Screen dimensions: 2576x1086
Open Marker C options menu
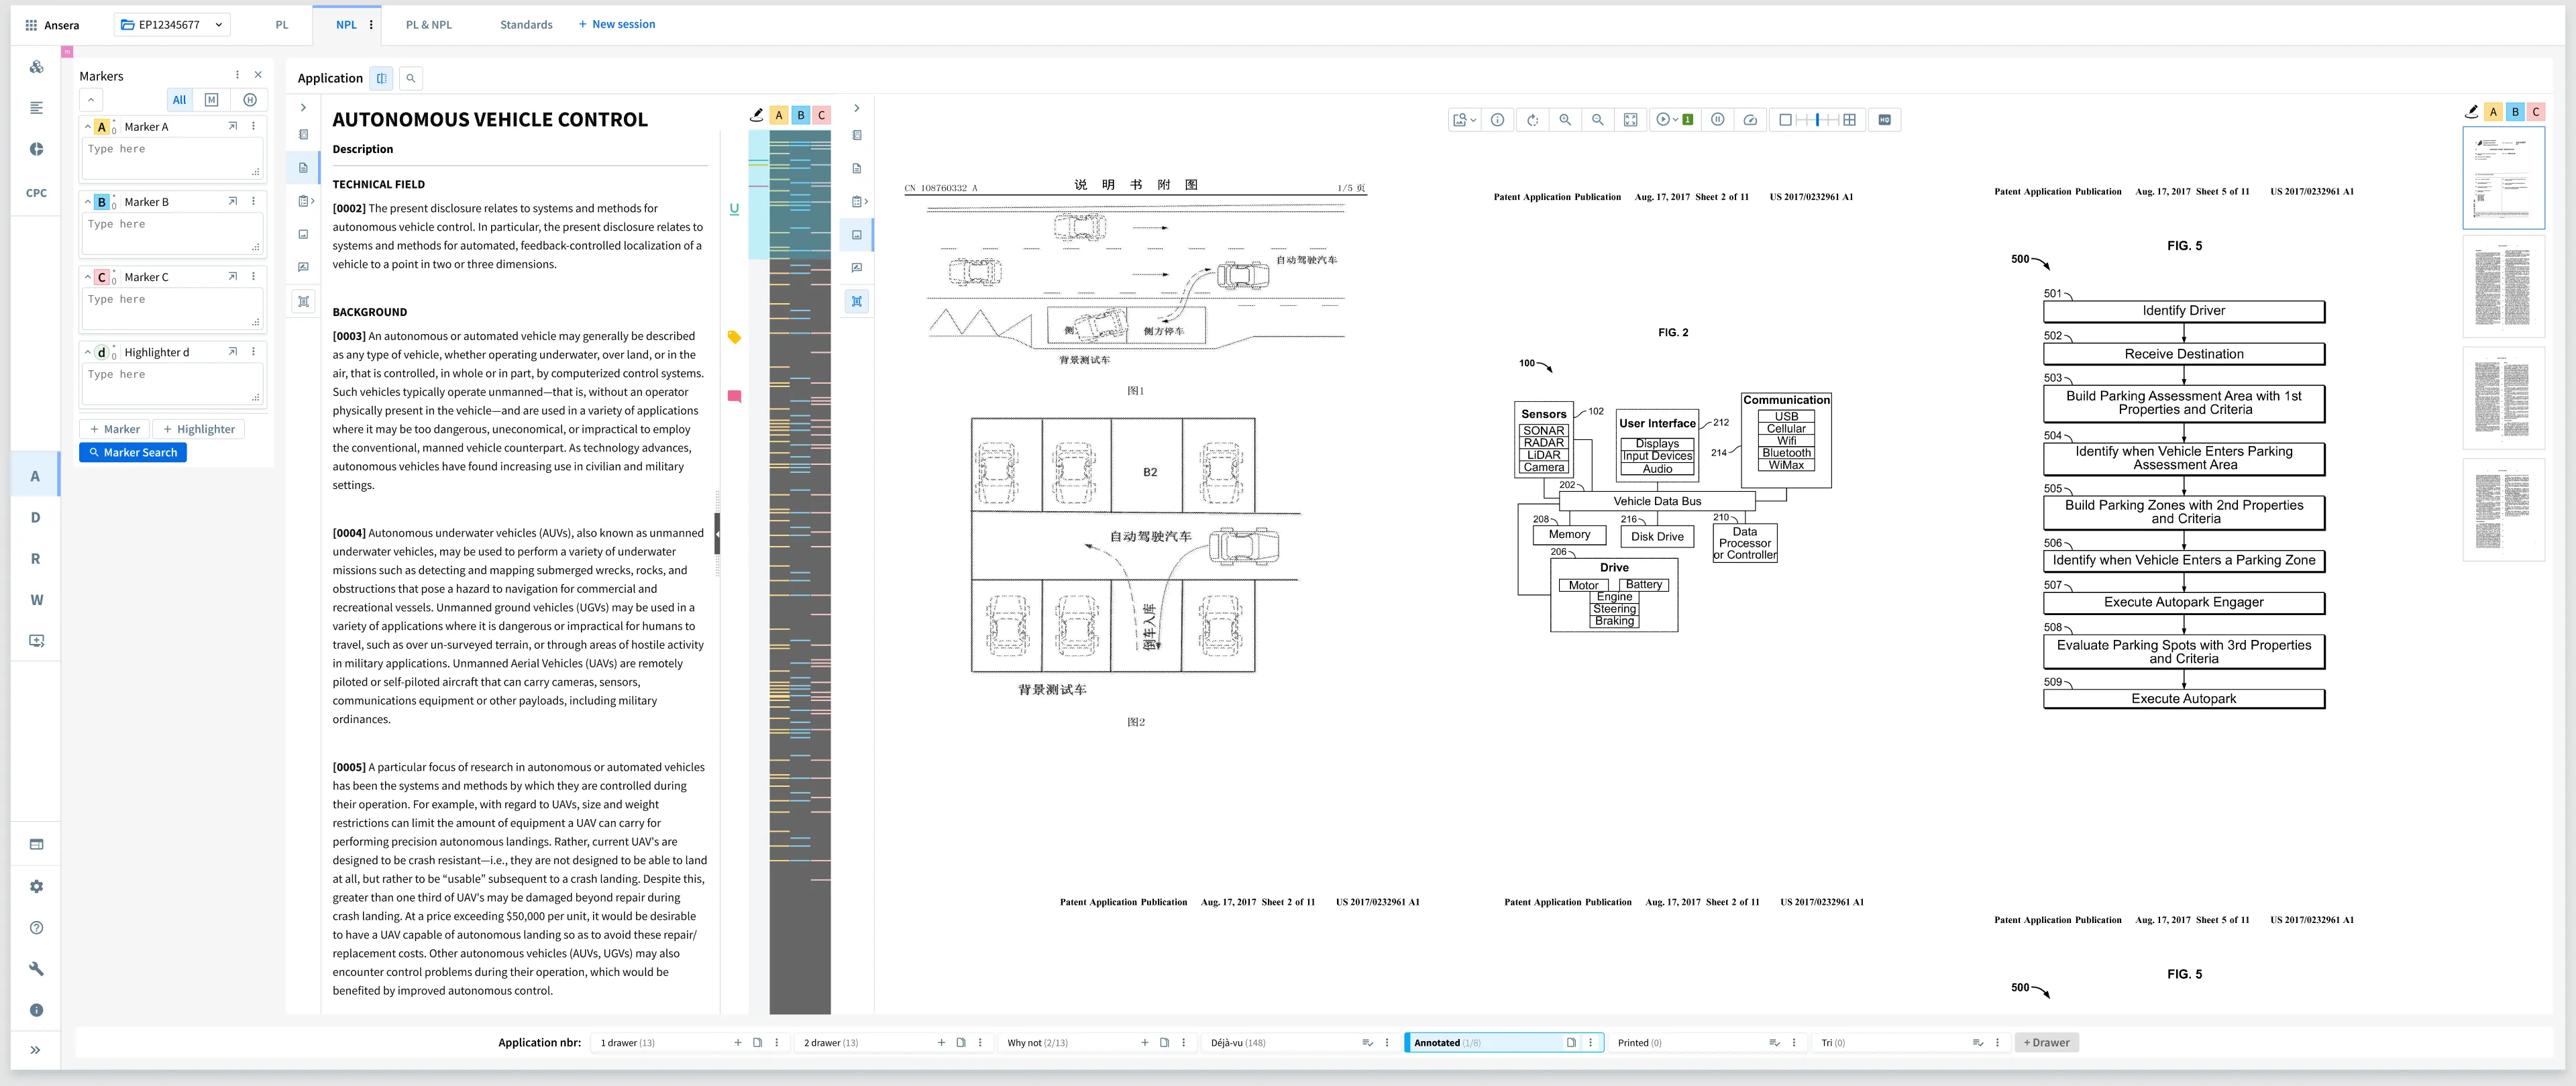click(x=253, y=277)
